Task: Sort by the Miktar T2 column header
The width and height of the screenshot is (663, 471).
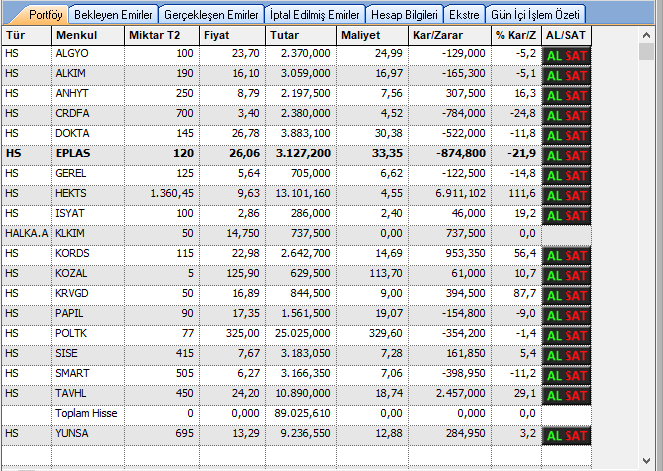Action: click(x=162, y=36)
